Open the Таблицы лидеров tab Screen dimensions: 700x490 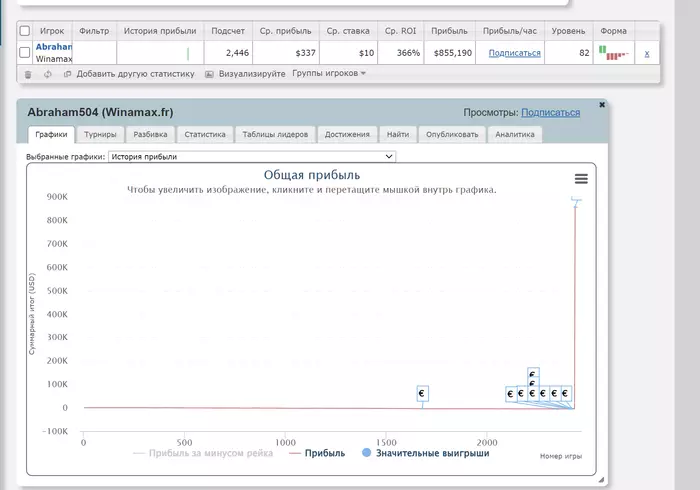point(275,134)
